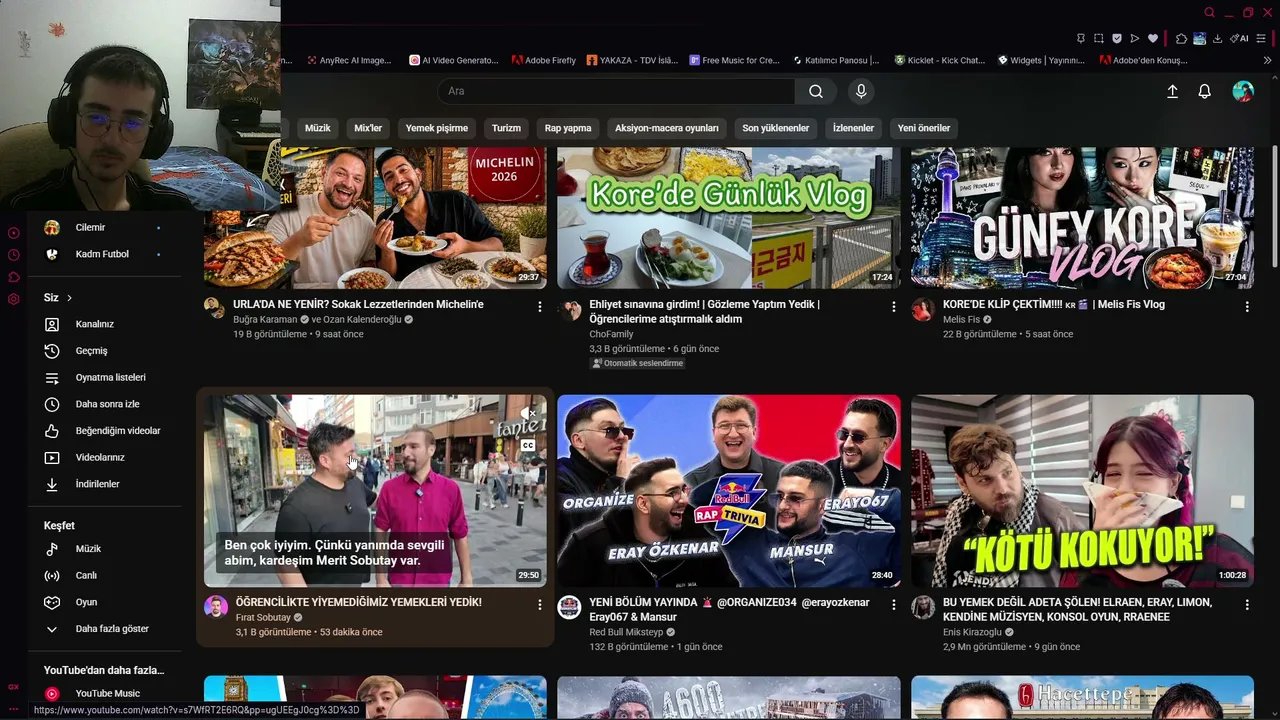Image resolution: width=1280 pixels, height=720 pixels.
Task: Show more bookmarks with the double chevron
Action: (x=1267, y=60)
